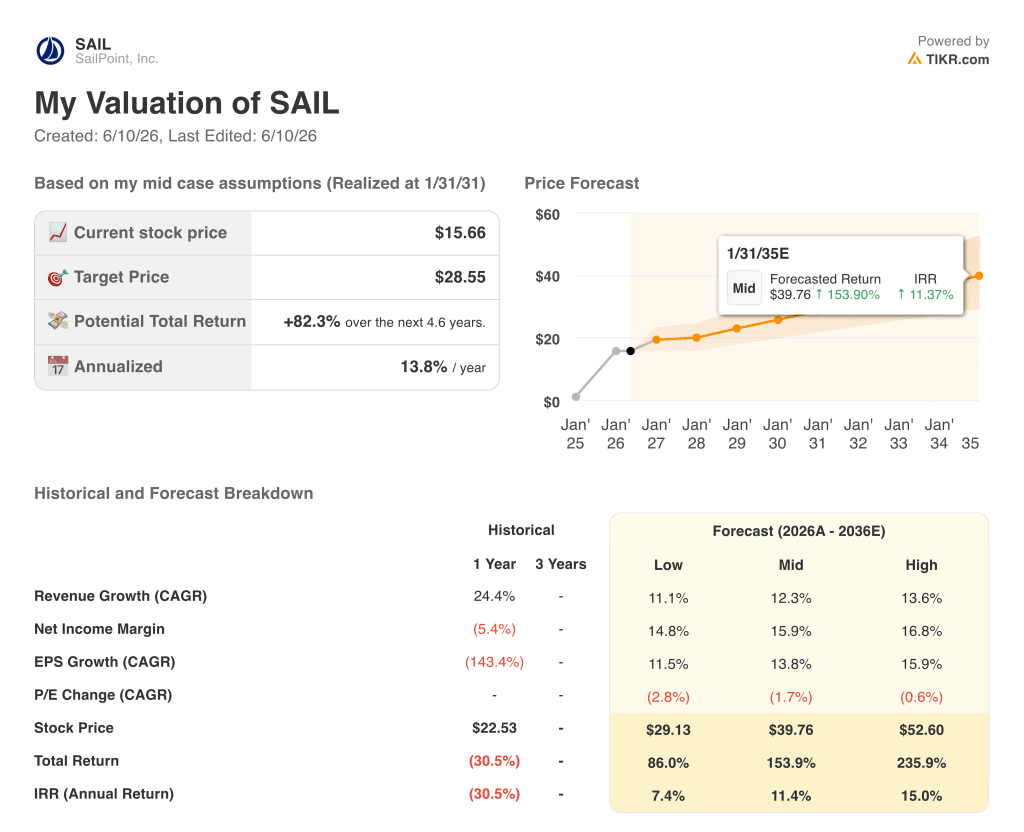The image size is (1024, 832).
Task: Click the EPS Growth (CAGR) row label
Action: click(105, 662)
